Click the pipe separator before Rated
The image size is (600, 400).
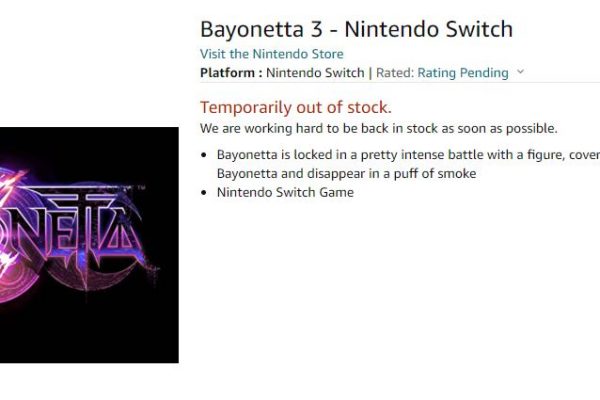(x=370, y=73)
